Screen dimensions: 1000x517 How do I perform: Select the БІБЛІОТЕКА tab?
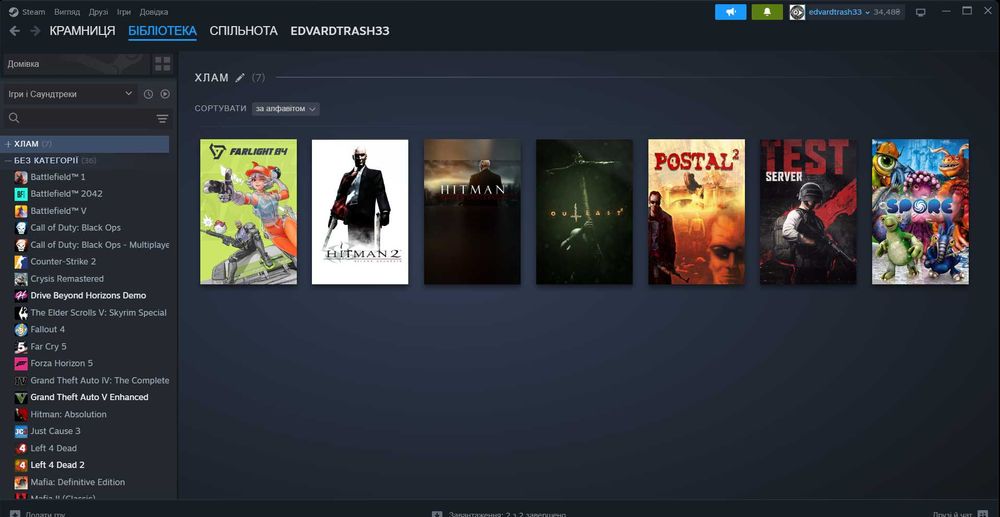click(162, 31)
